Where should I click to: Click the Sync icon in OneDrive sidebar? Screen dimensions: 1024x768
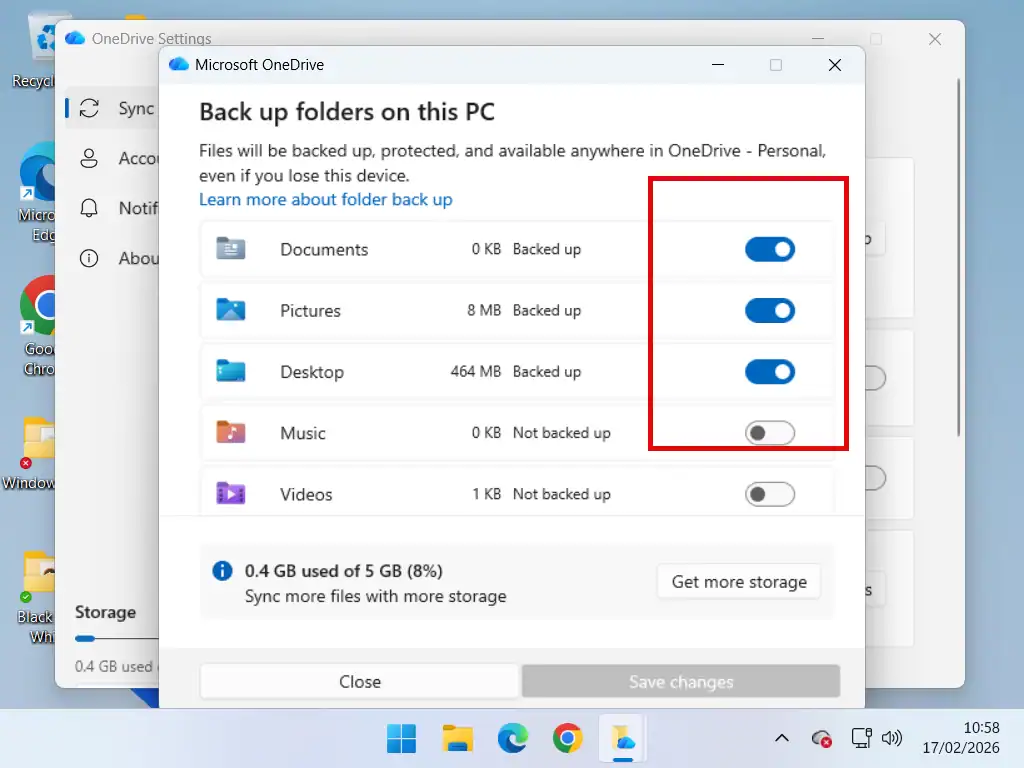pos(89,108)
